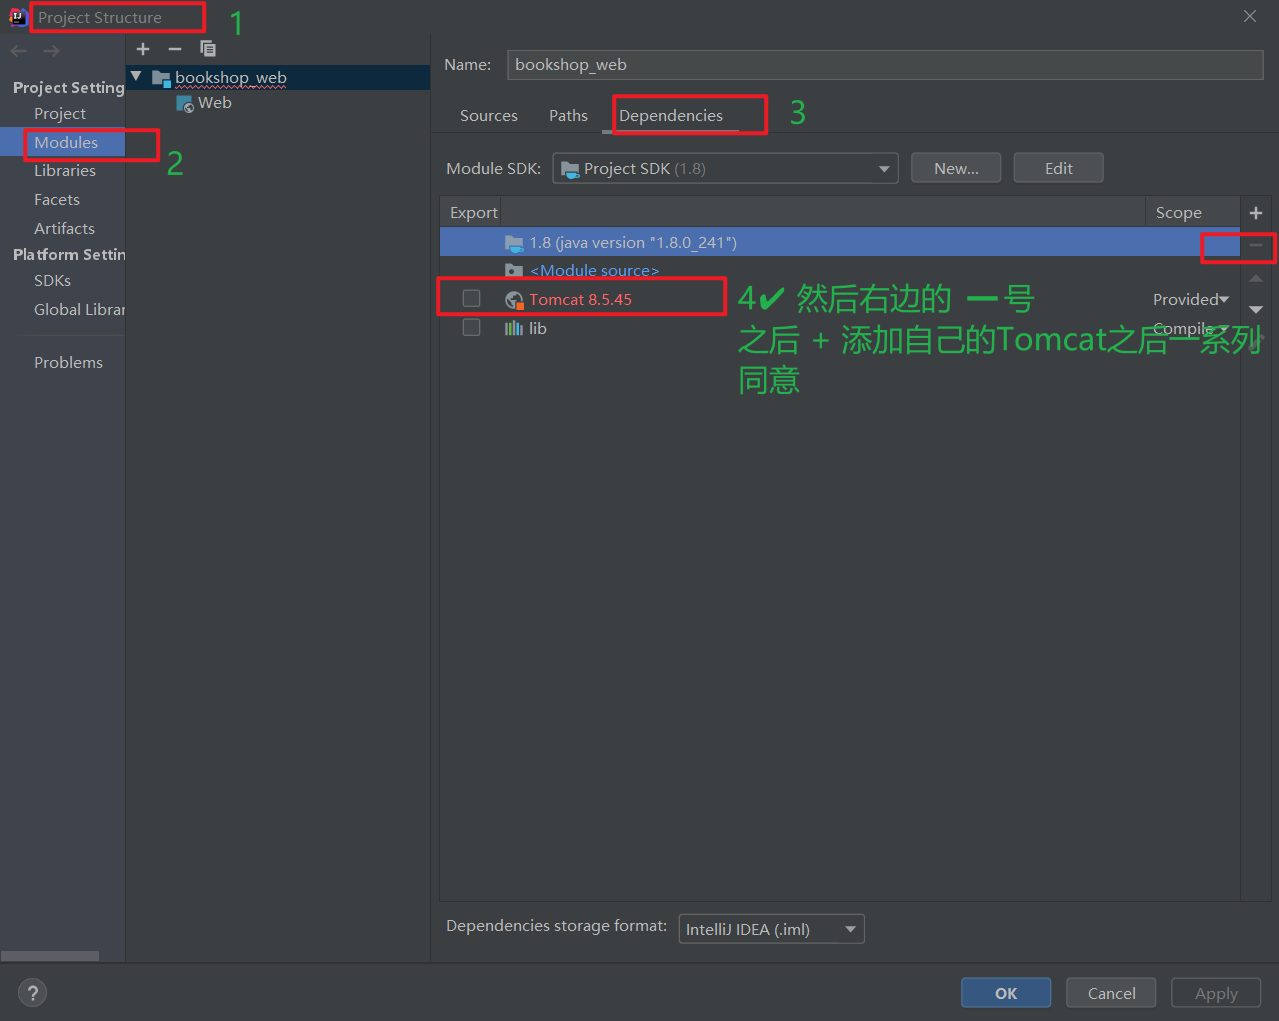Select the <Module source> row

point(840,271)
